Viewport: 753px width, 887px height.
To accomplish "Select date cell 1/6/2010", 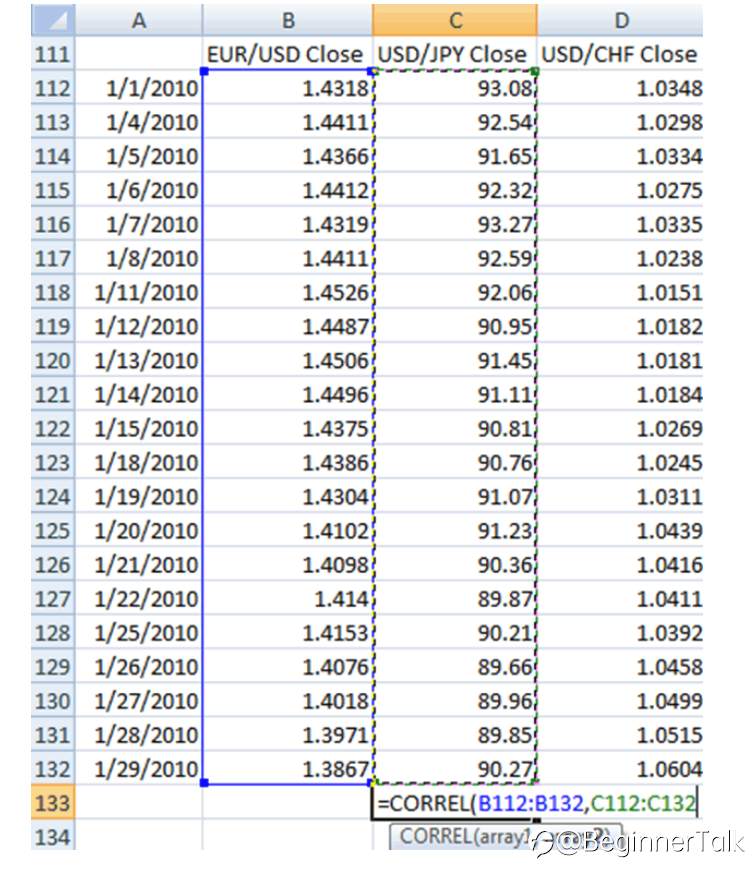I will point(139,190).
